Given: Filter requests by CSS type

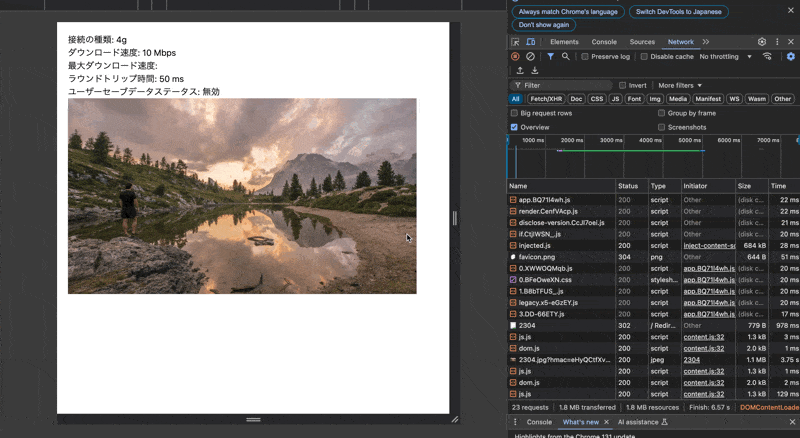Looking at the screenshot, I should coord(596,99).
